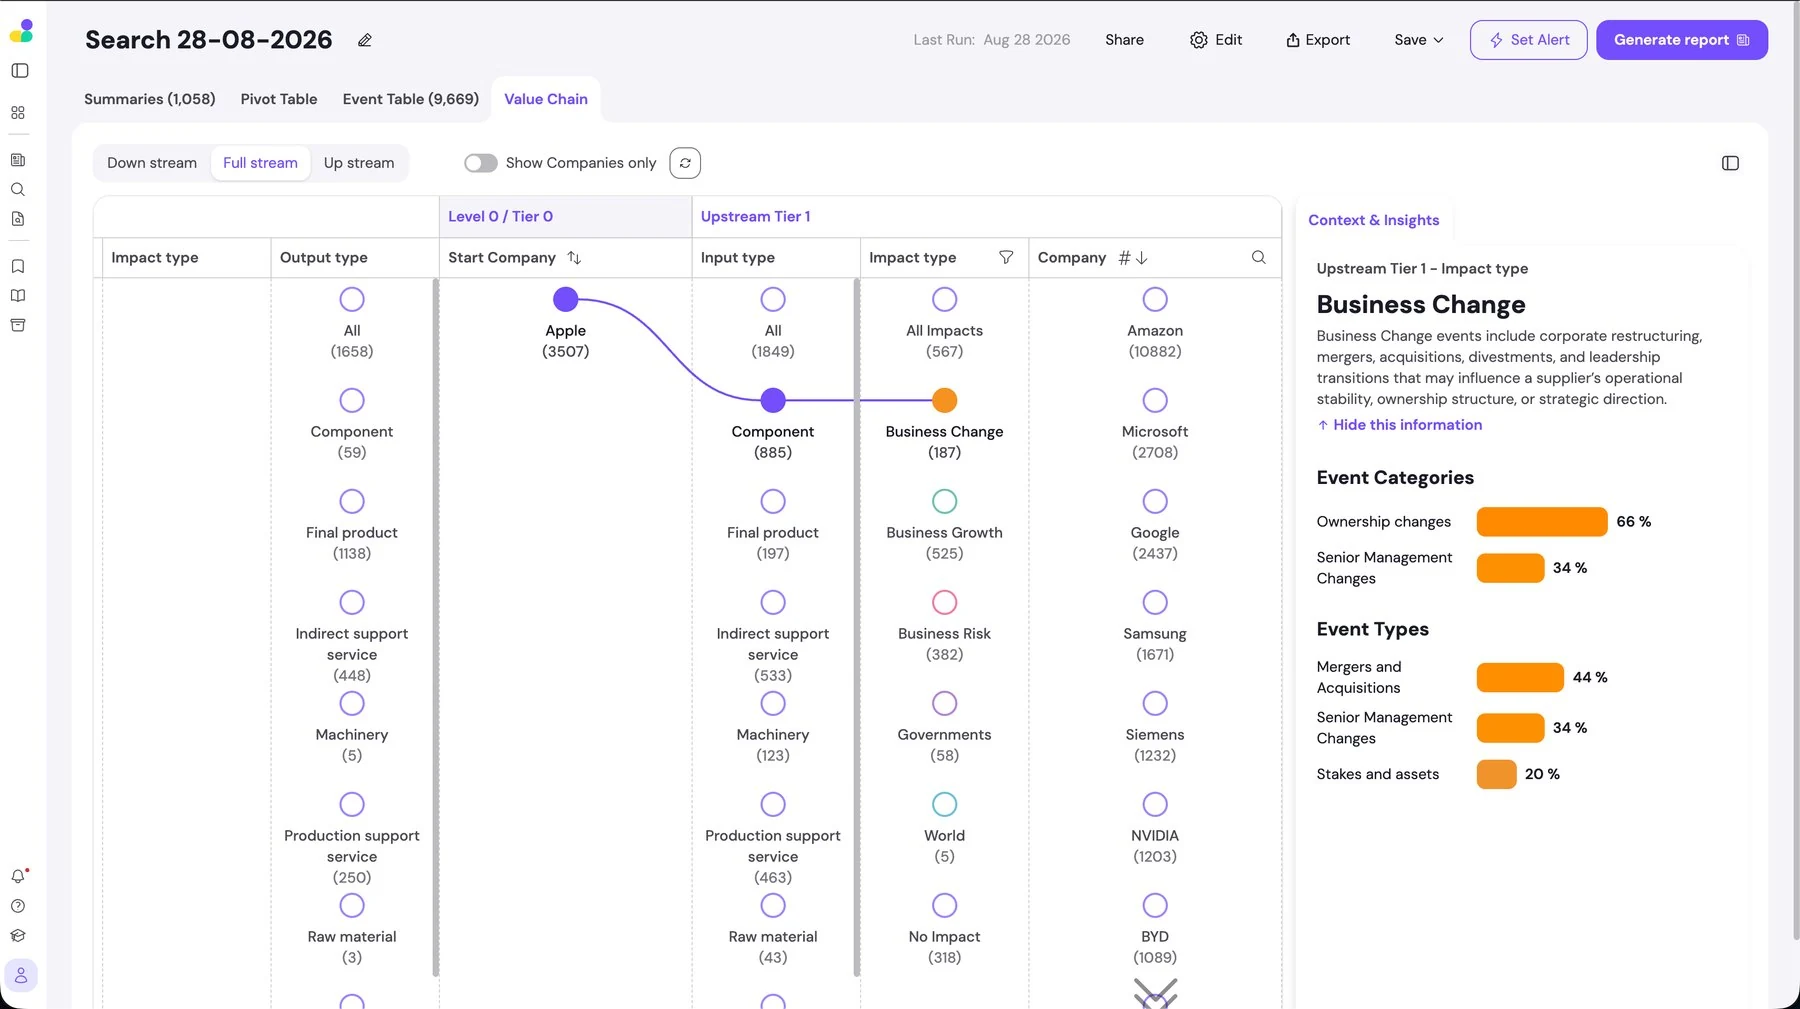Open the bookmark icon in left sidebar
This screenshot has width=1800, height=1009.
18,266
